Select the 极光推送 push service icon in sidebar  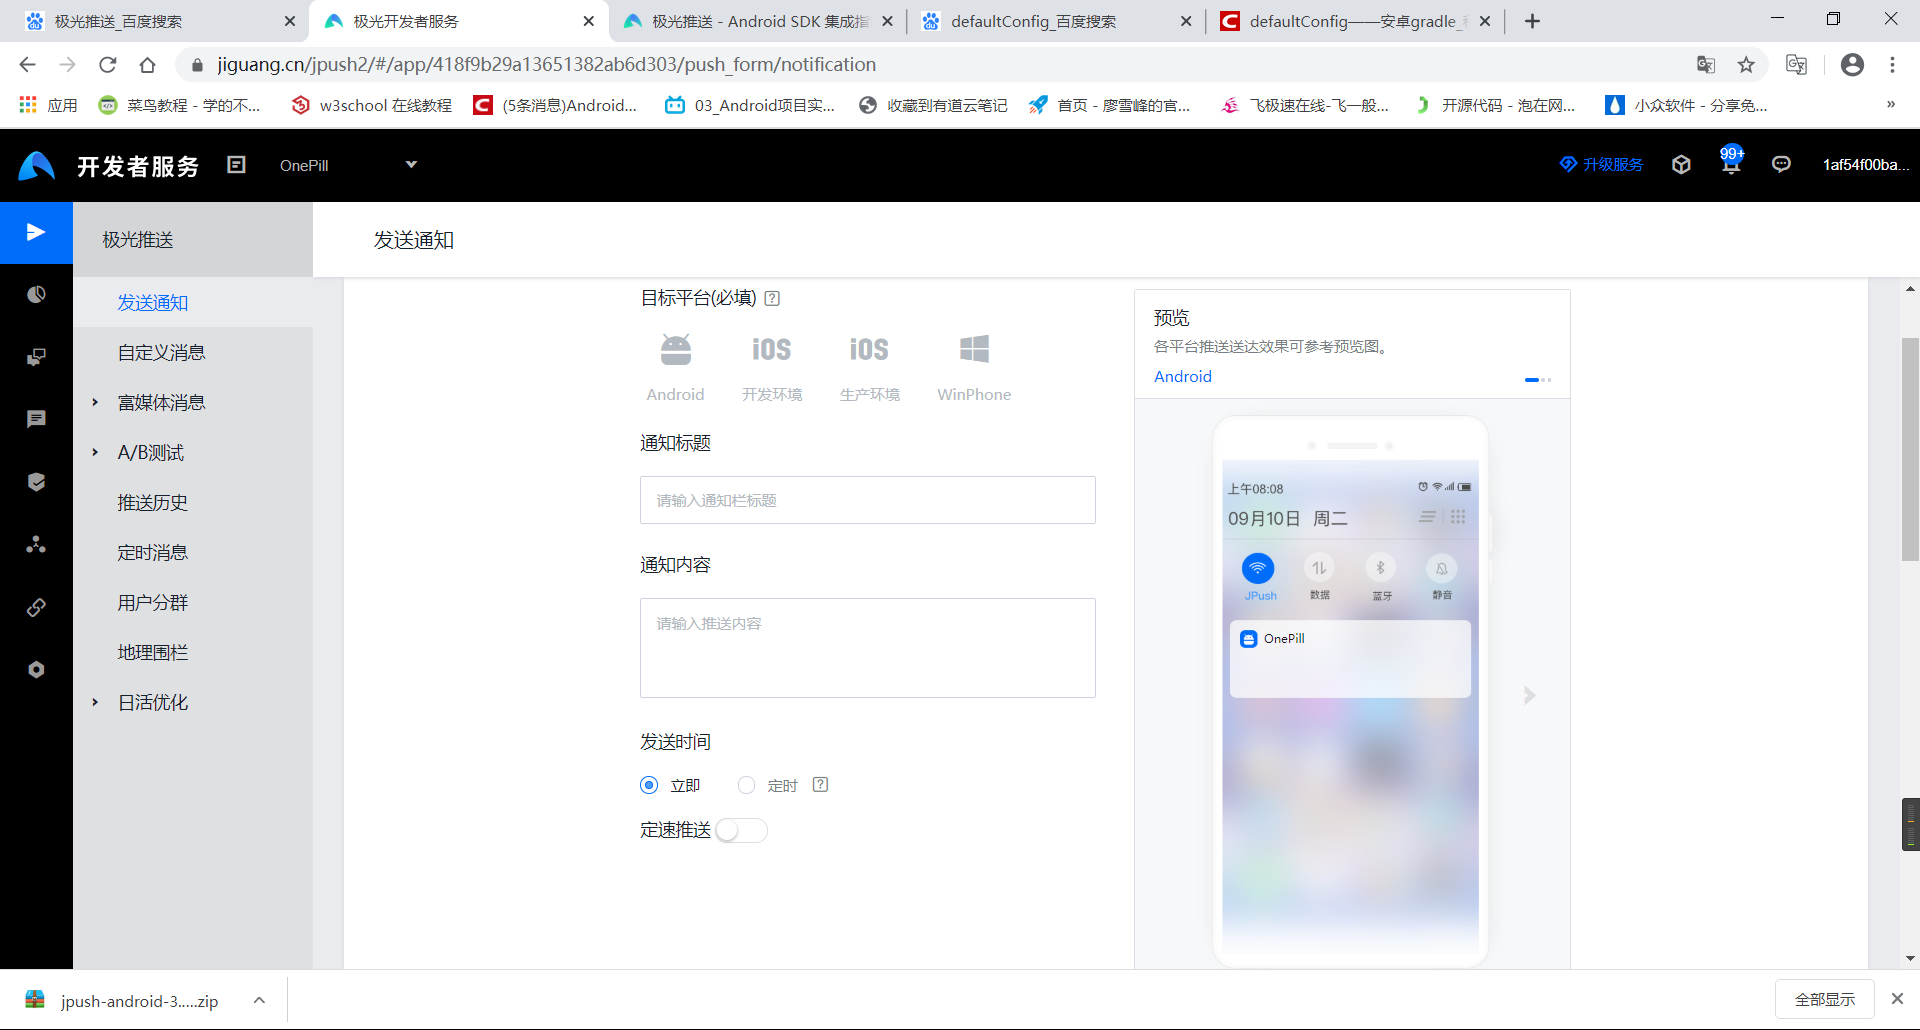point(36,232)
